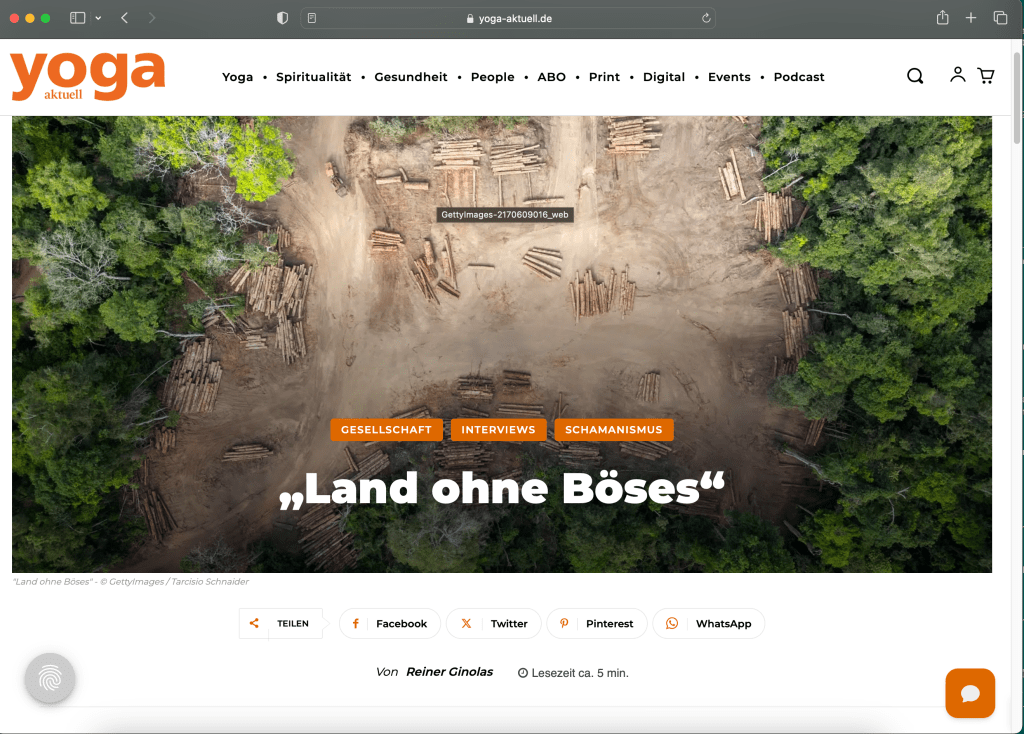Click Safari's privacy shield icon
1024x734 pixels.
click(282, 18)
